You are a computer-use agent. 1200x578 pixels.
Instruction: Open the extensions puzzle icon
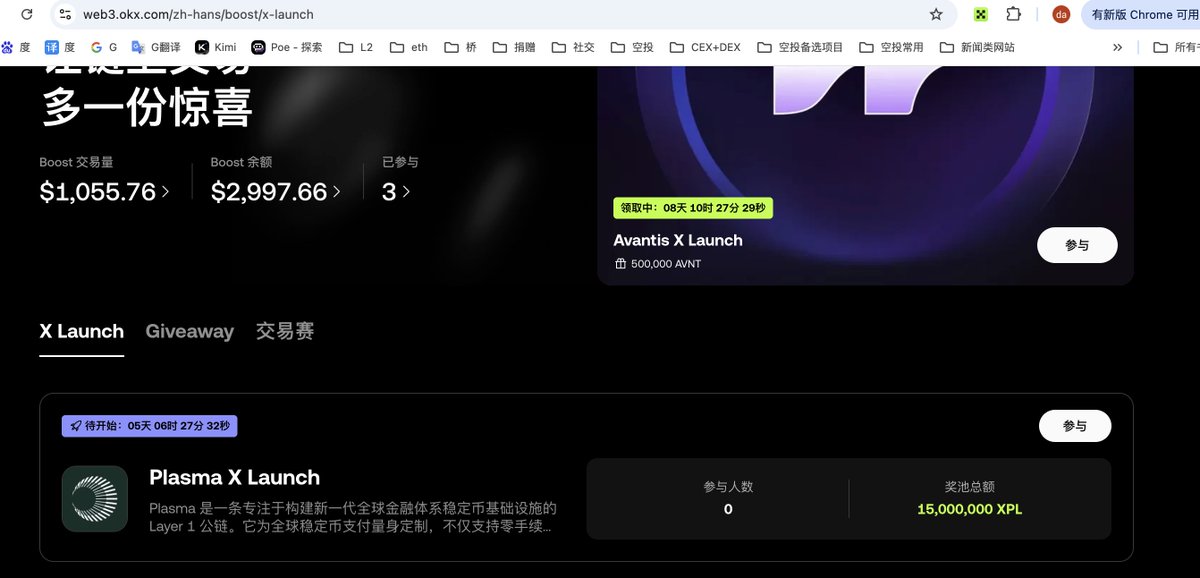coord(1014,14)
